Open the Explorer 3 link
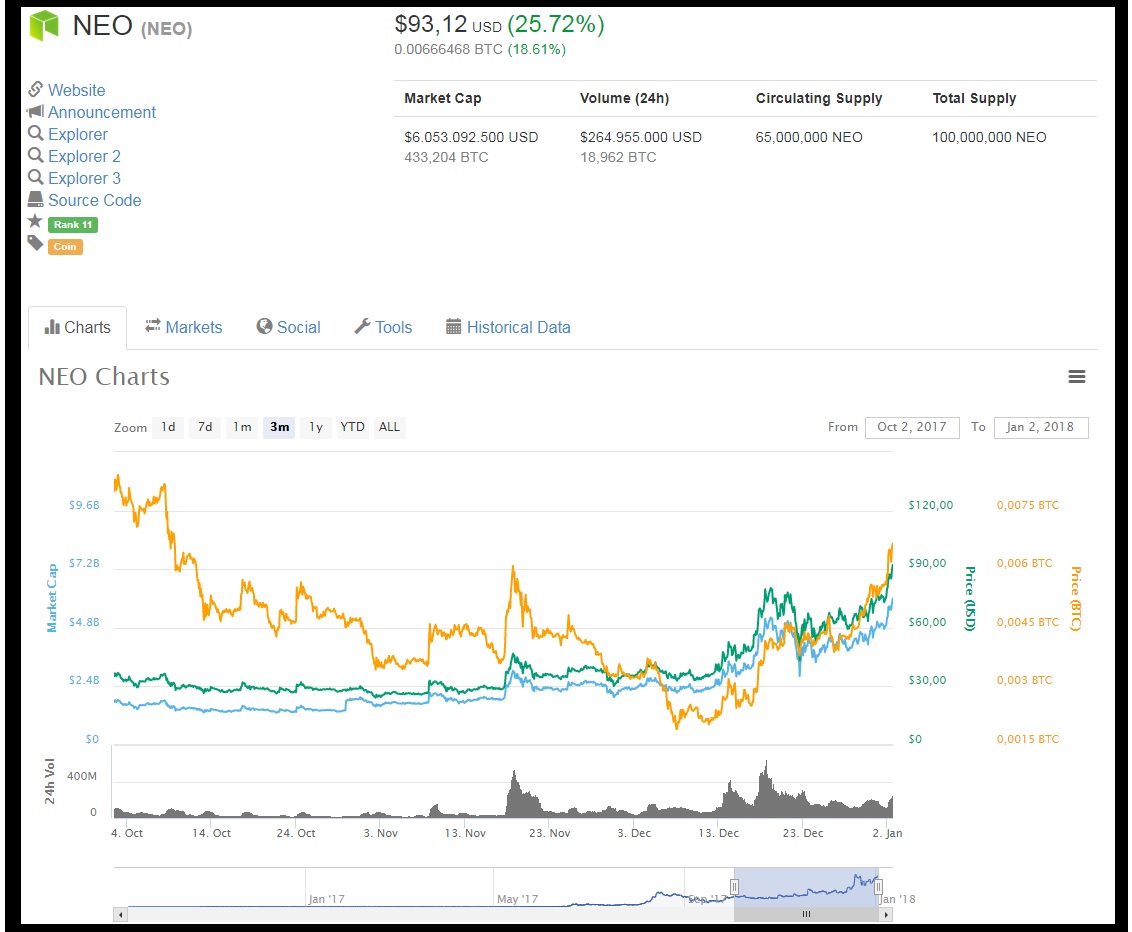Screen dimensions: 1132x932 [x=84, y=178]
